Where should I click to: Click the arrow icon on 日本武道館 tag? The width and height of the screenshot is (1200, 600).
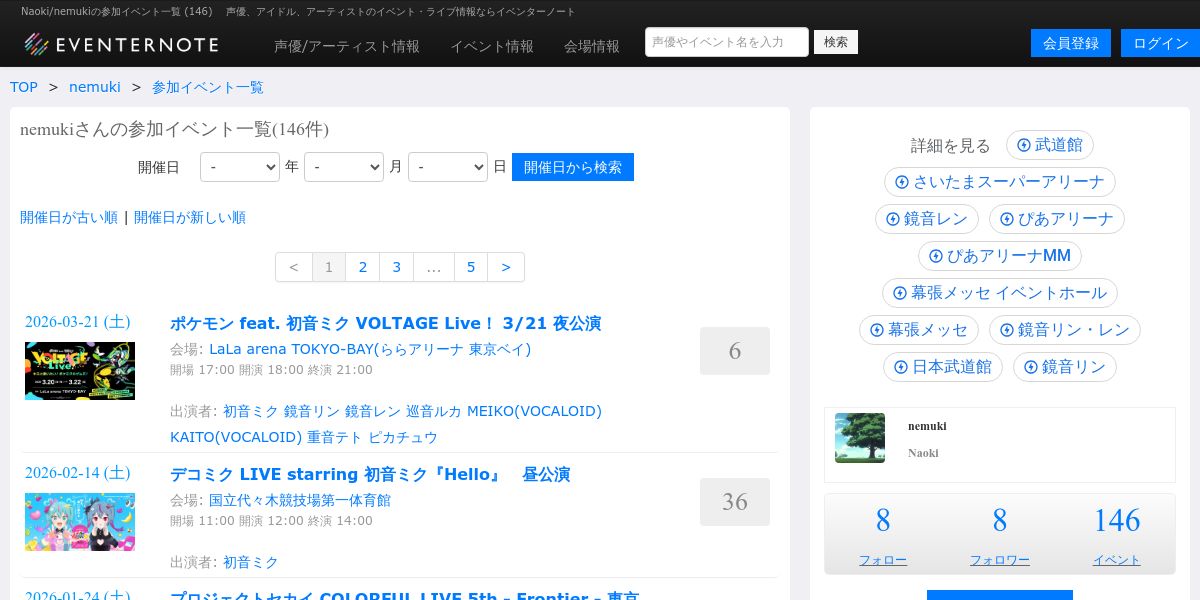(901, 367)
